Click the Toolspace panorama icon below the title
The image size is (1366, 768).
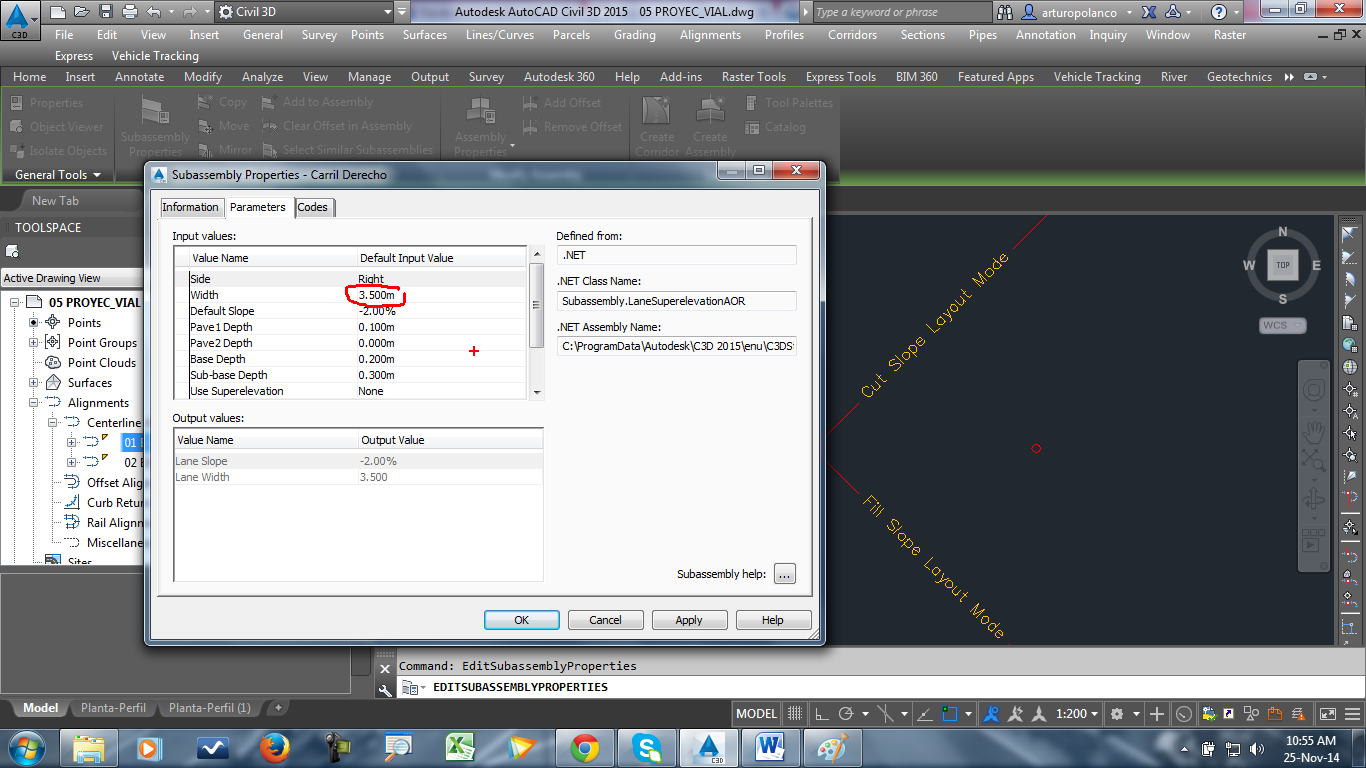(x=12, y=251)
